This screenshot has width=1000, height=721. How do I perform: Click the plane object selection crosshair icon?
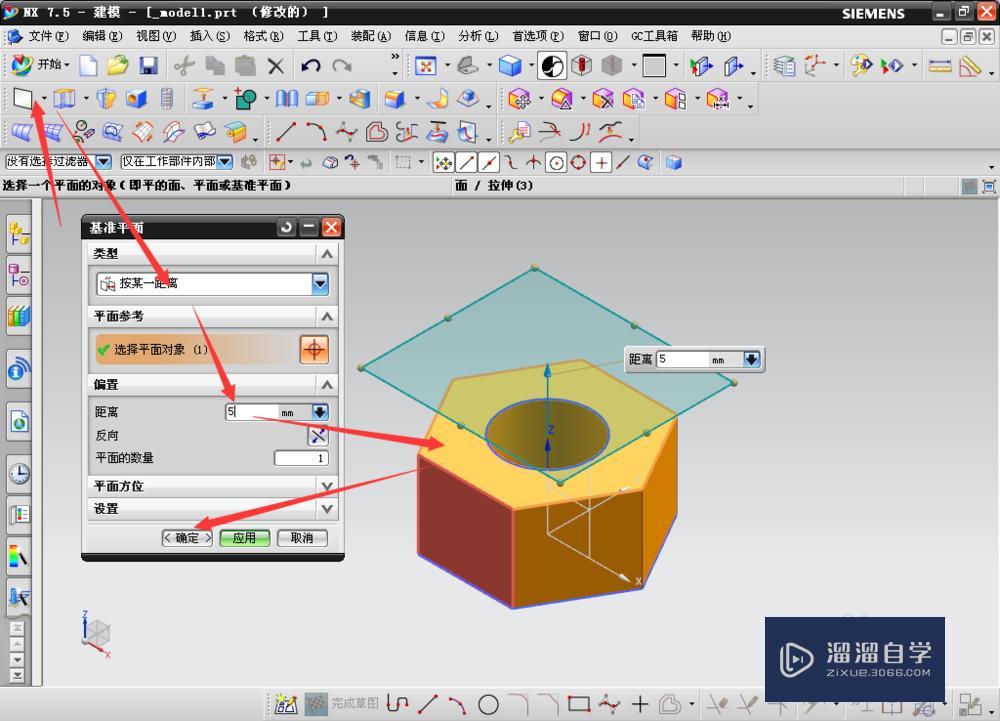(314, 349)
